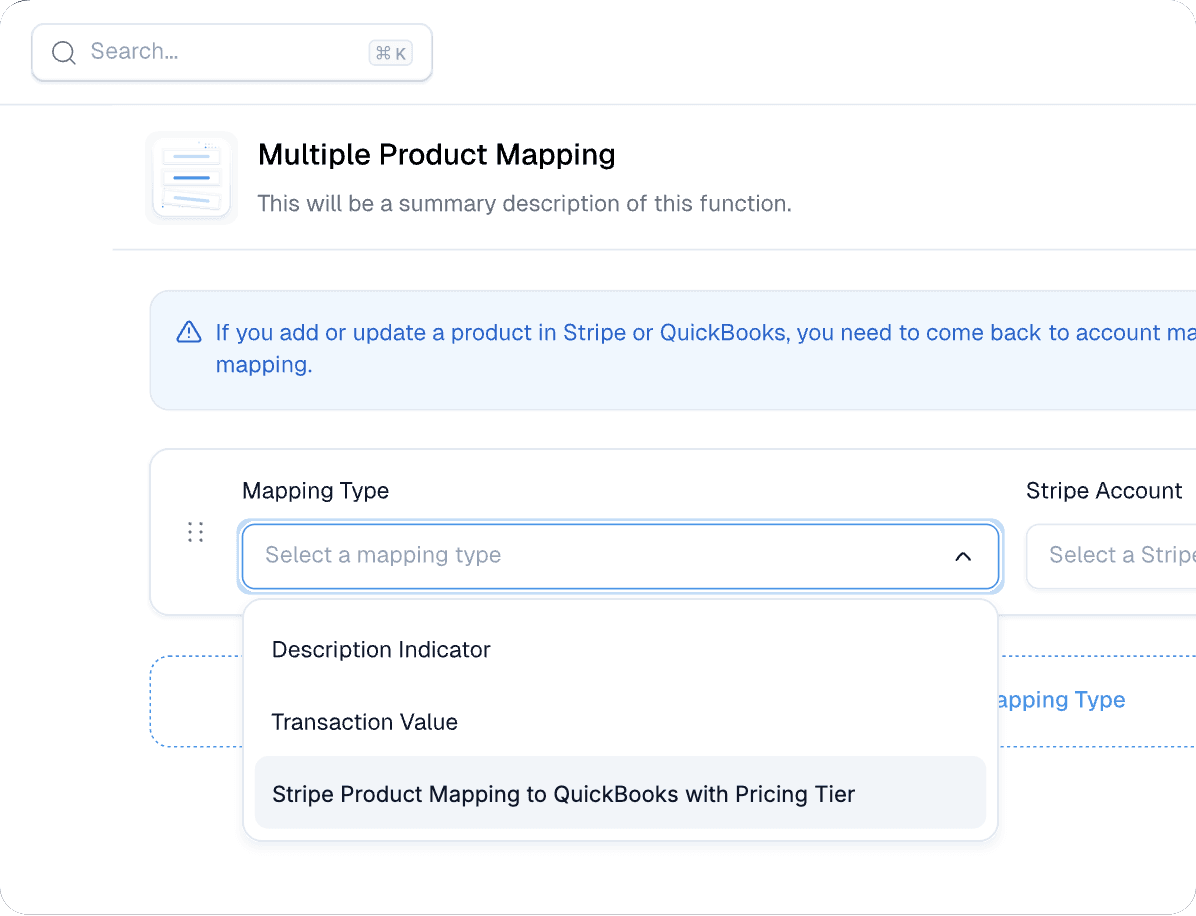Screen dimensions: 1196x916
Task: Click the Multiple Product Mapping heading
Action: [x=436, y=155]
